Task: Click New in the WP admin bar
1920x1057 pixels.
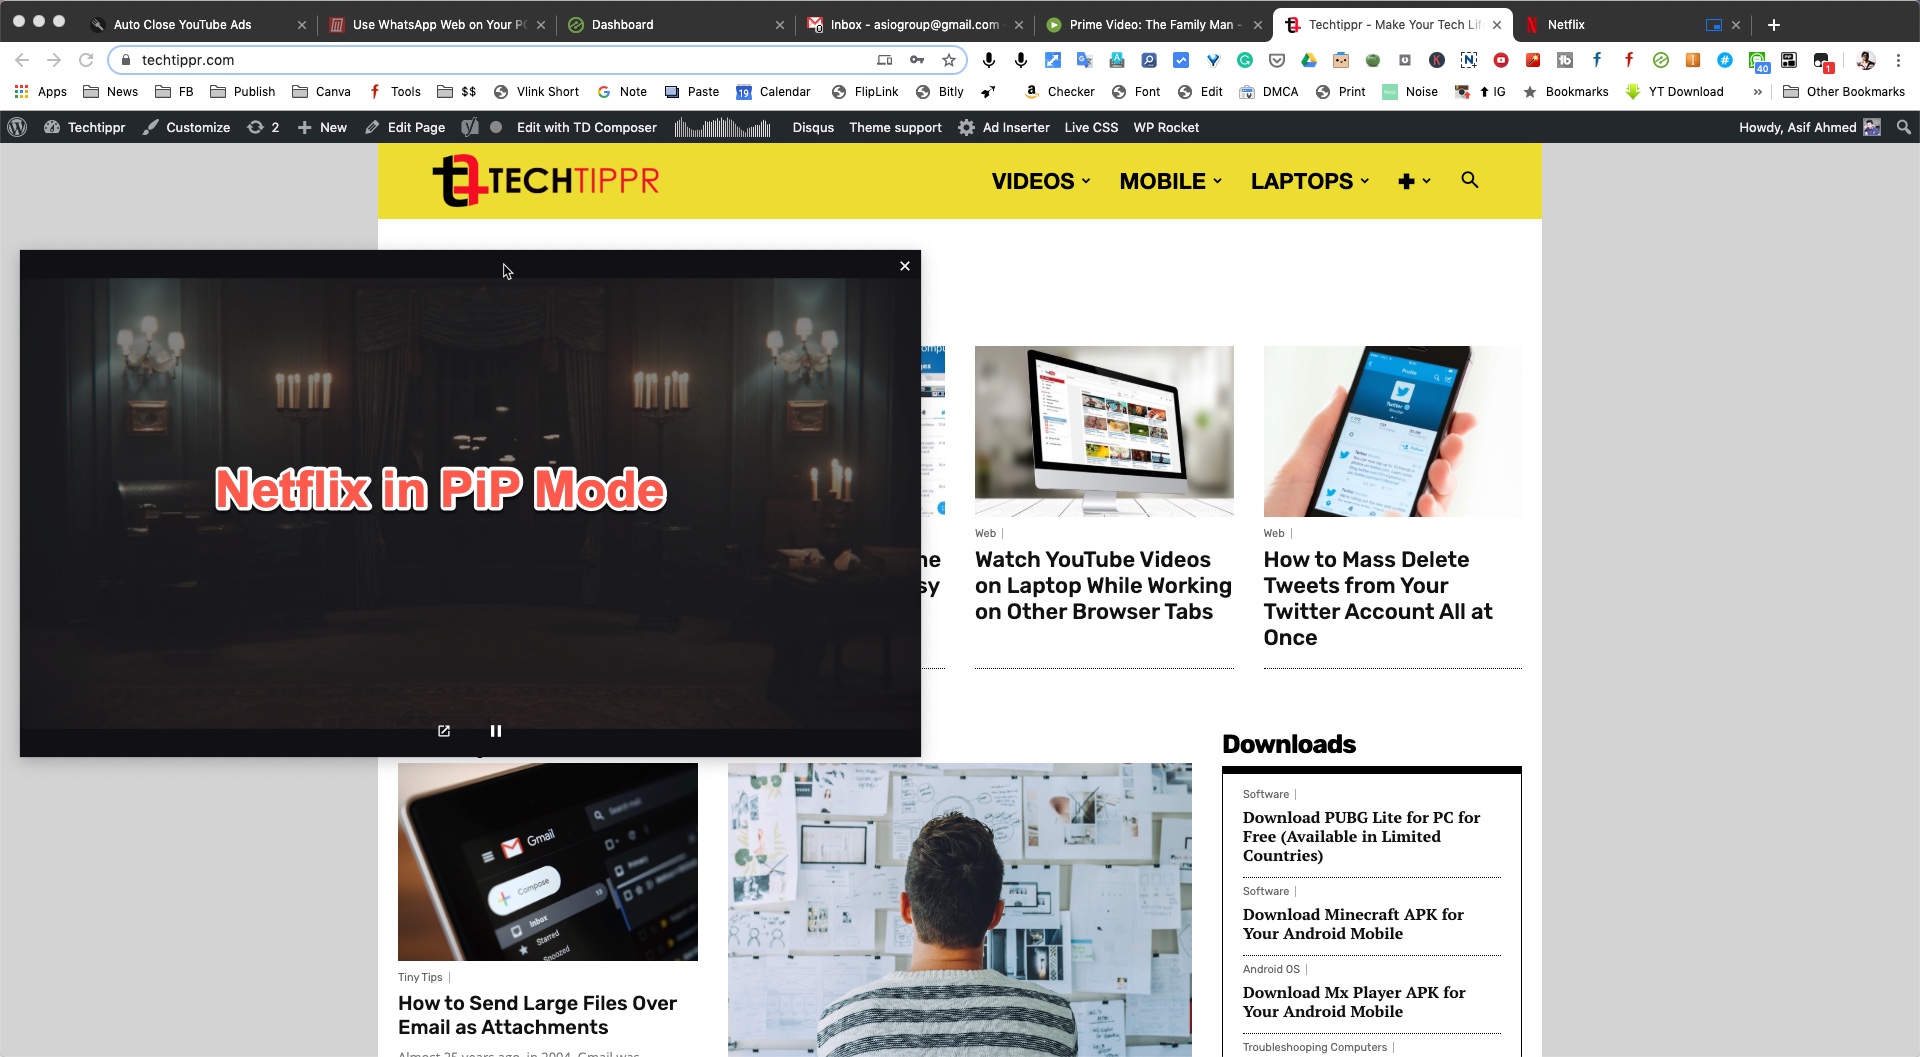Action: 322,127
